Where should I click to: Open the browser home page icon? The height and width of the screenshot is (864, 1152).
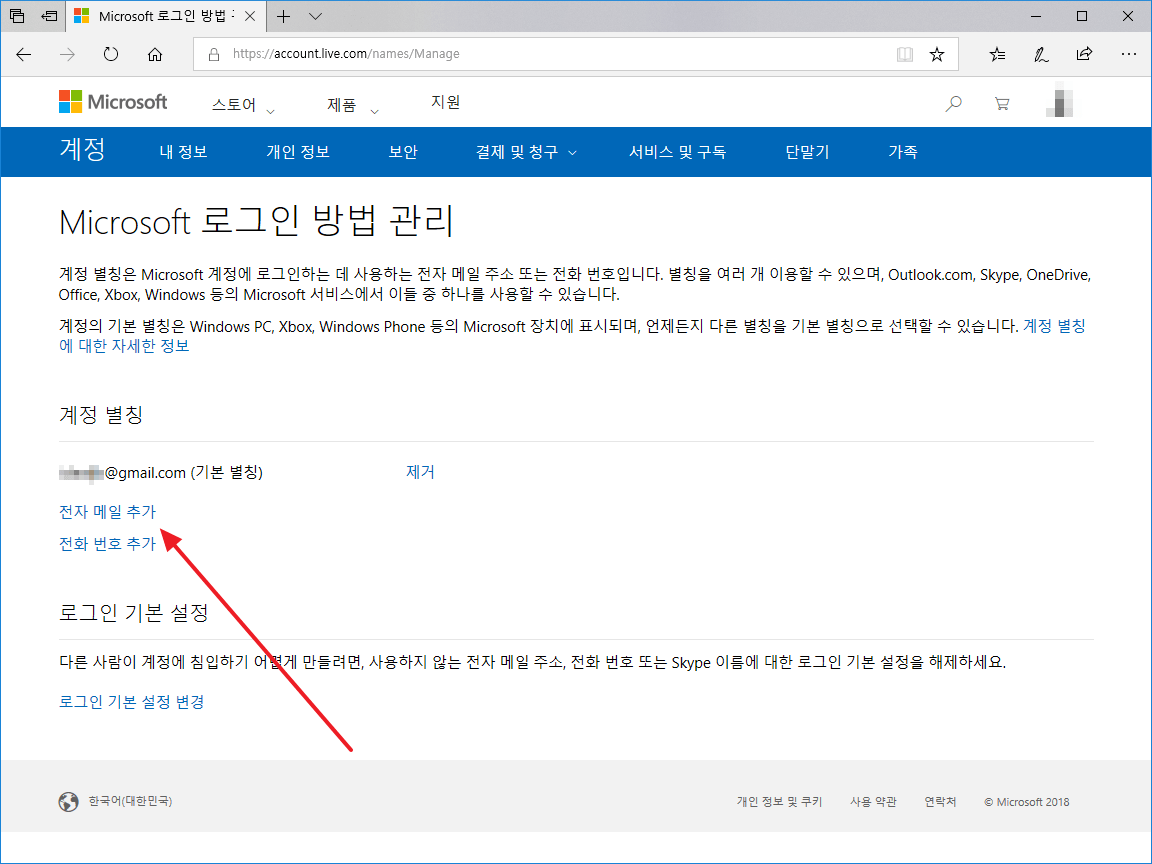point(154,54)
